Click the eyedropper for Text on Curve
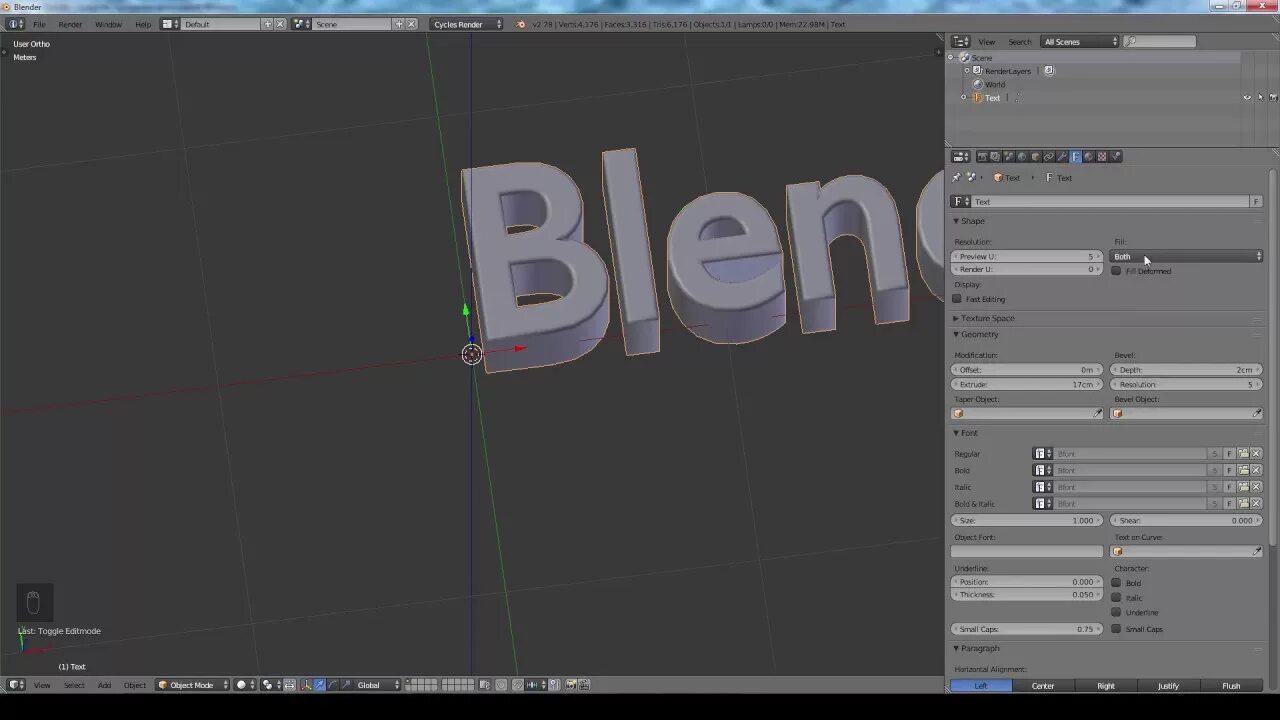Image resolution: width=1280 pixels, height=720 pixels. point(1257,552)
